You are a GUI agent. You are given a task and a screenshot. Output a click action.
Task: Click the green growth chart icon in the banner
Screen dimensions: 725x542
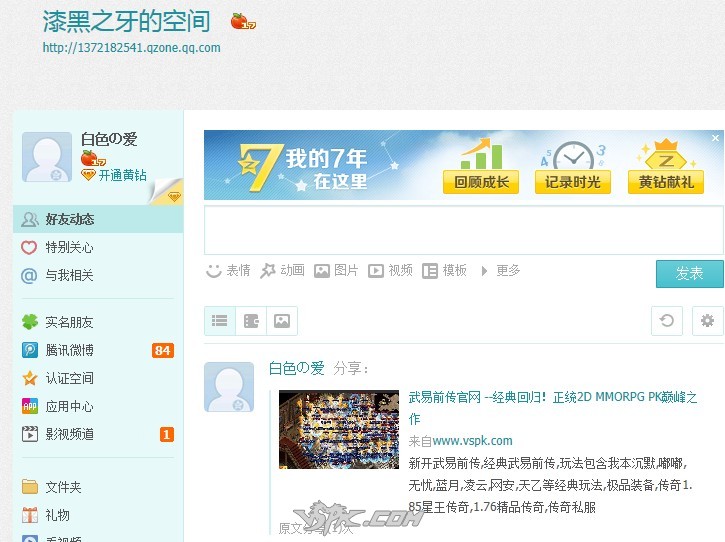481,154
